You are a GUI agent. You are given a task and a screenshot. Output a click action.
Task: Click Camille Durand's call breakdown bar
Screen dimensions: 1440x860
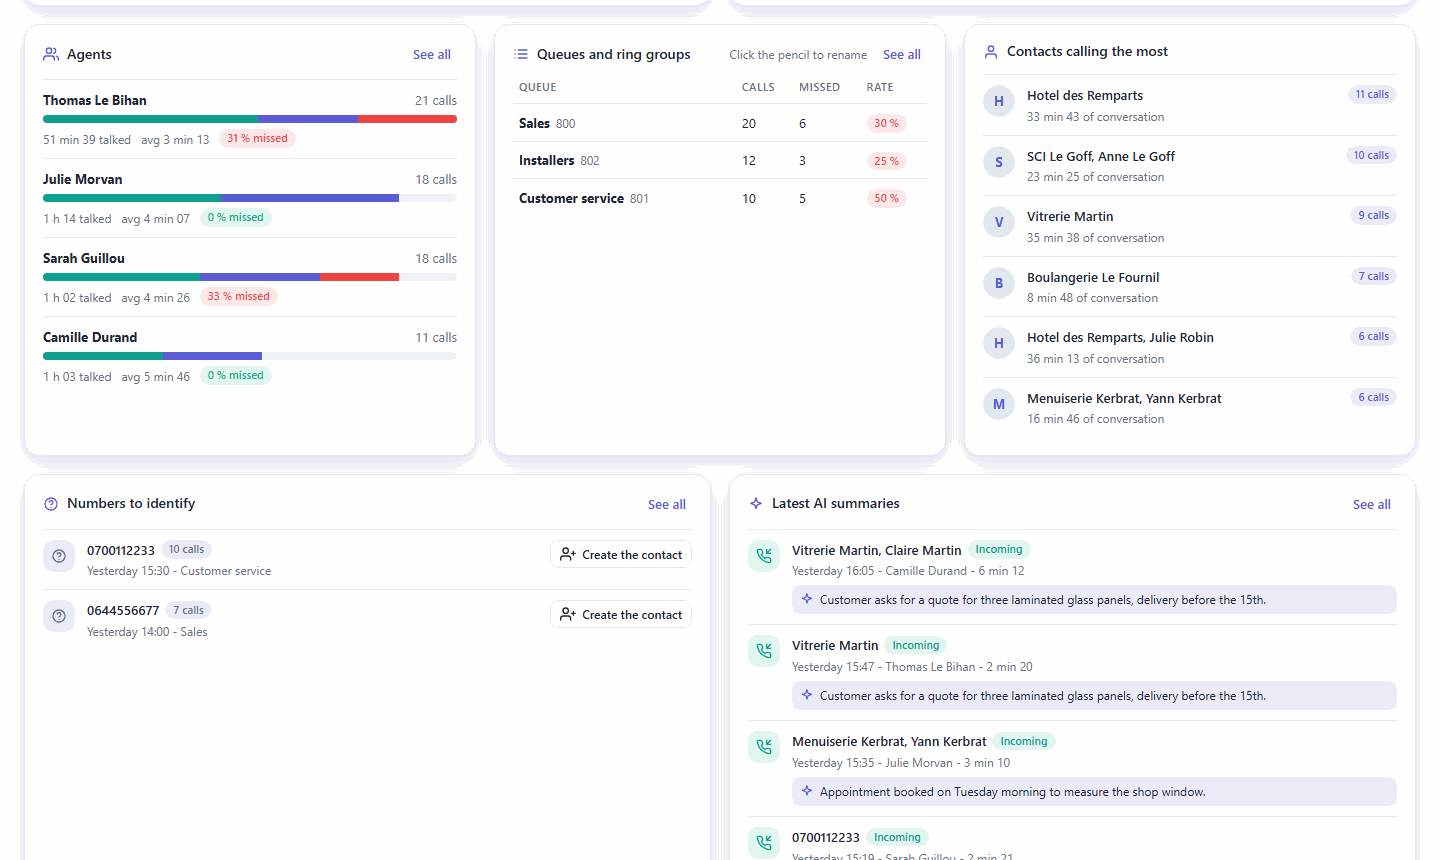coord(250,356)
